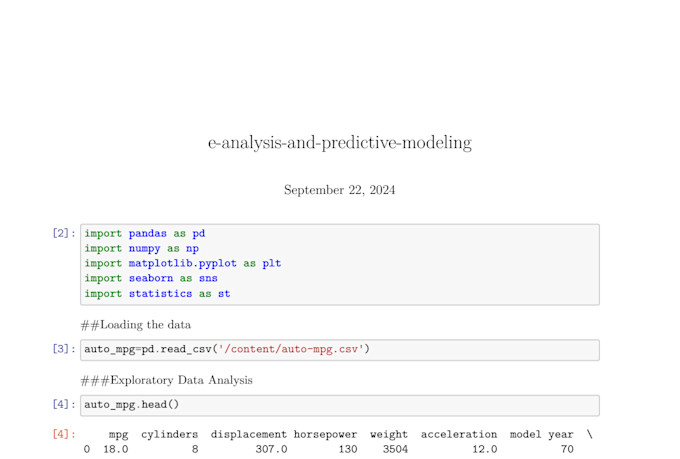Screen dimensions: 680x459
Task: Click the weight value 3504
Action: [395, 449]
